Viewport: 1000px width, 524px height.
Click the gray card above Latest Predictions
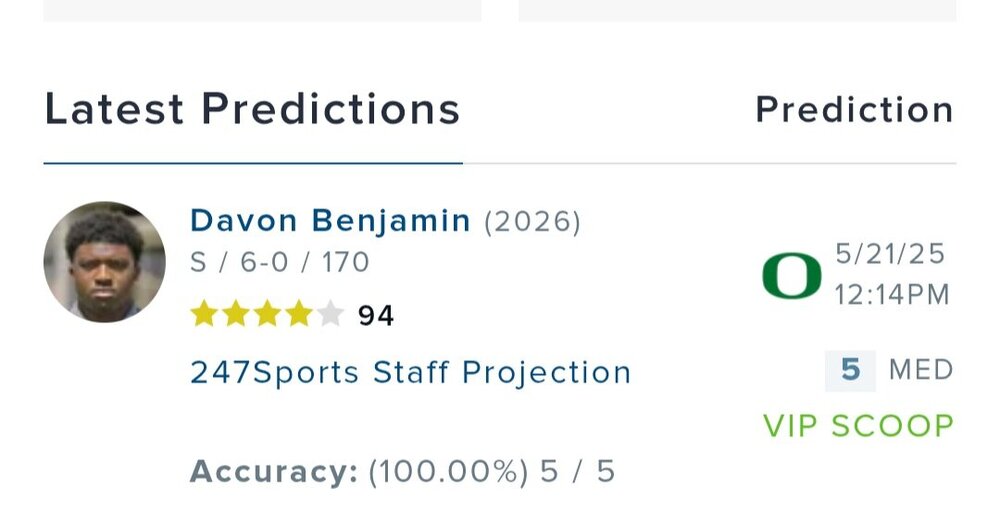(262, 10)
